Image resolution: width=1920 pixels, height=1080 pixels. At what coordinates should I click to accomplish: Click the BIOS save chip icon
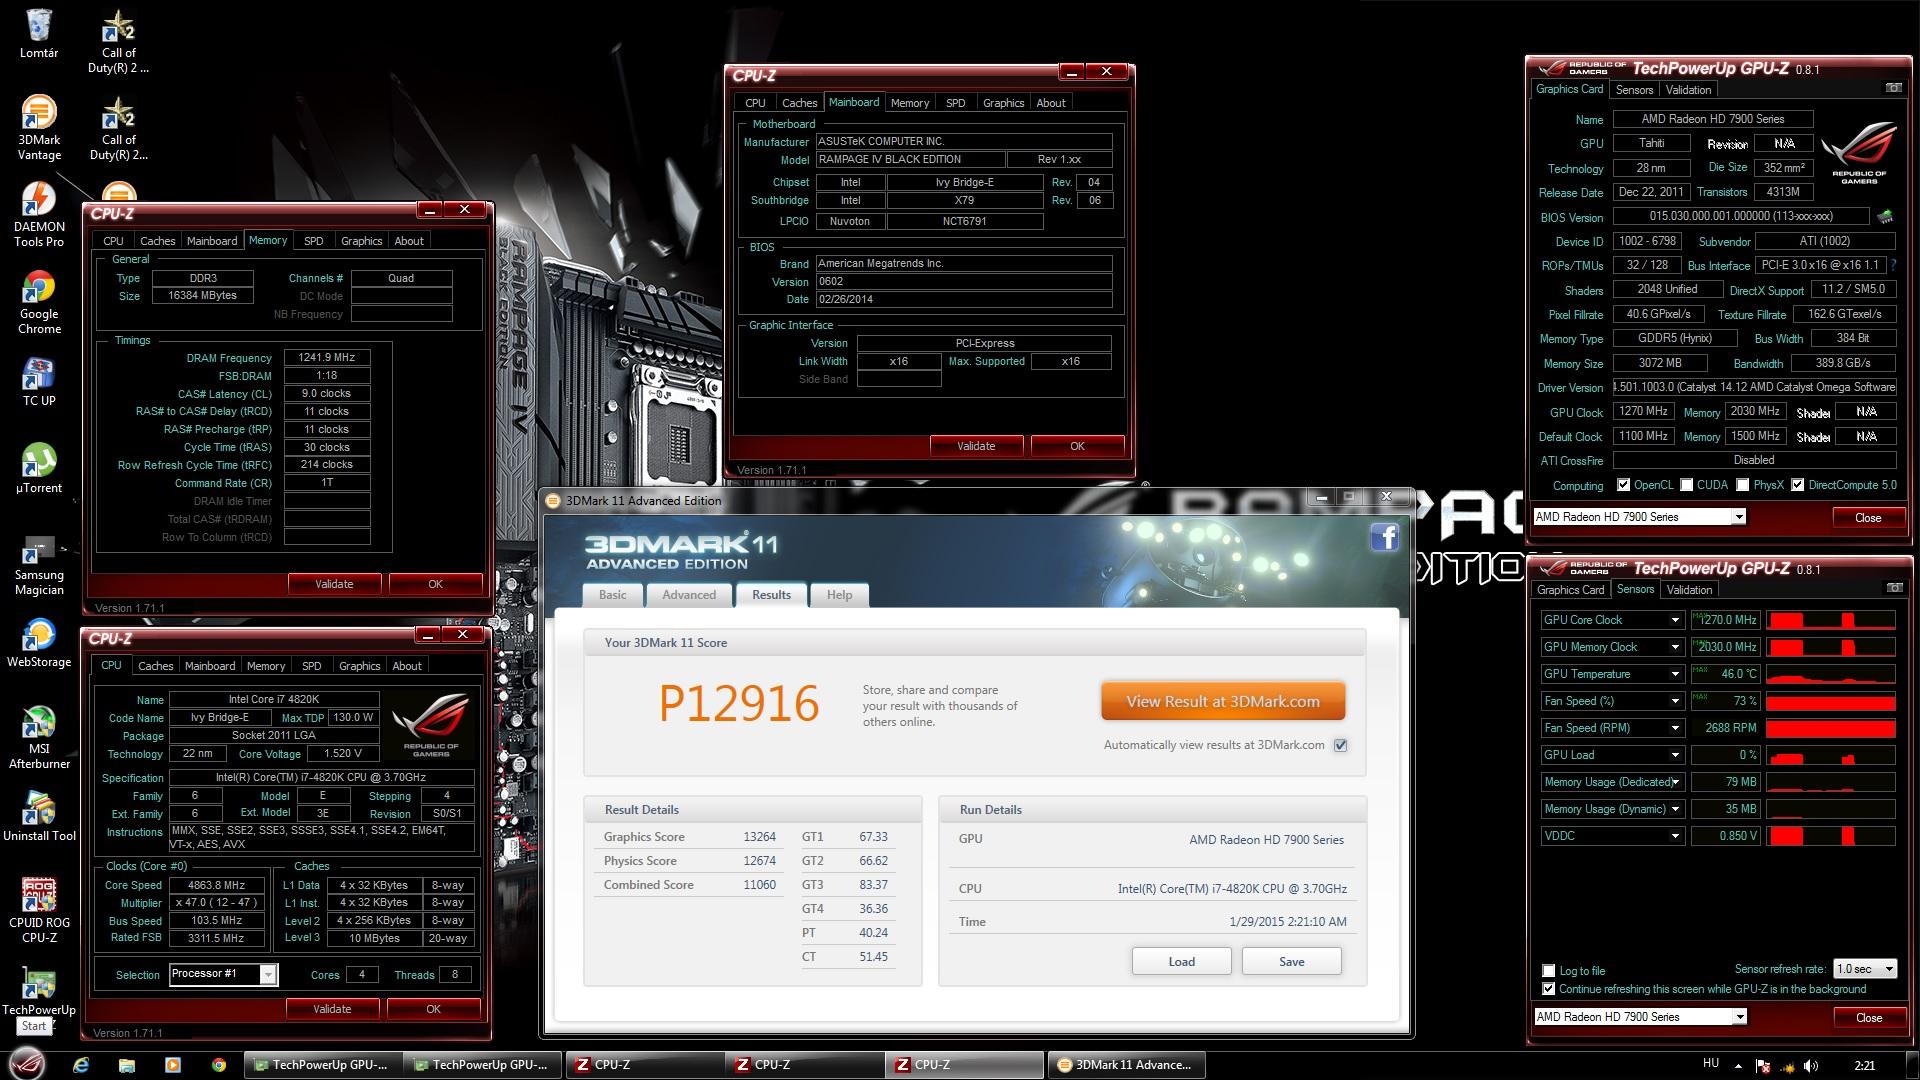1885,217
